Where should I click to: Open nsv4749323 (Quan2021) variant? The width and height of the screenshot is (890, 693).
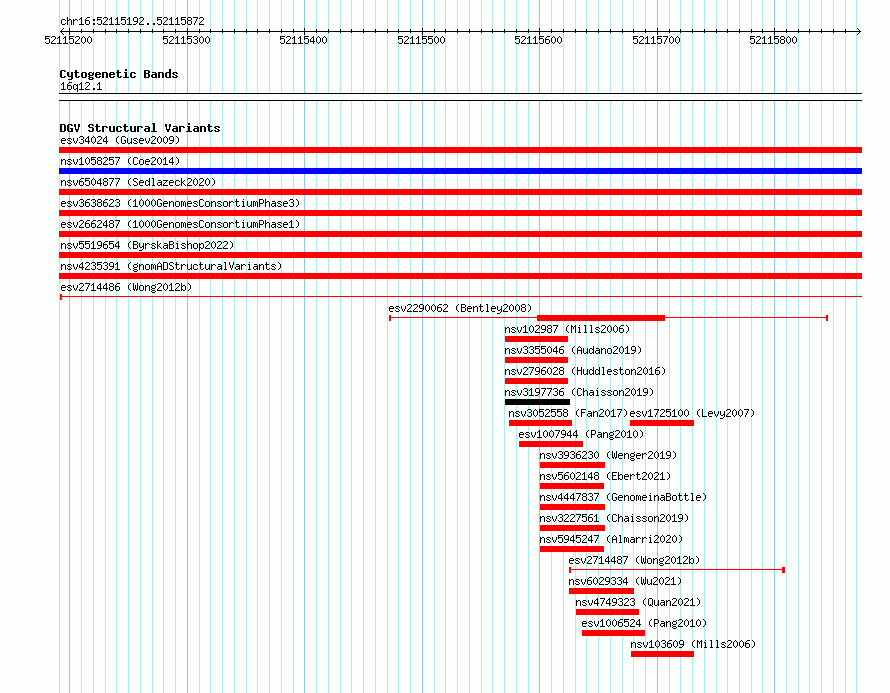pyautogui.click(x=638, y=602)
